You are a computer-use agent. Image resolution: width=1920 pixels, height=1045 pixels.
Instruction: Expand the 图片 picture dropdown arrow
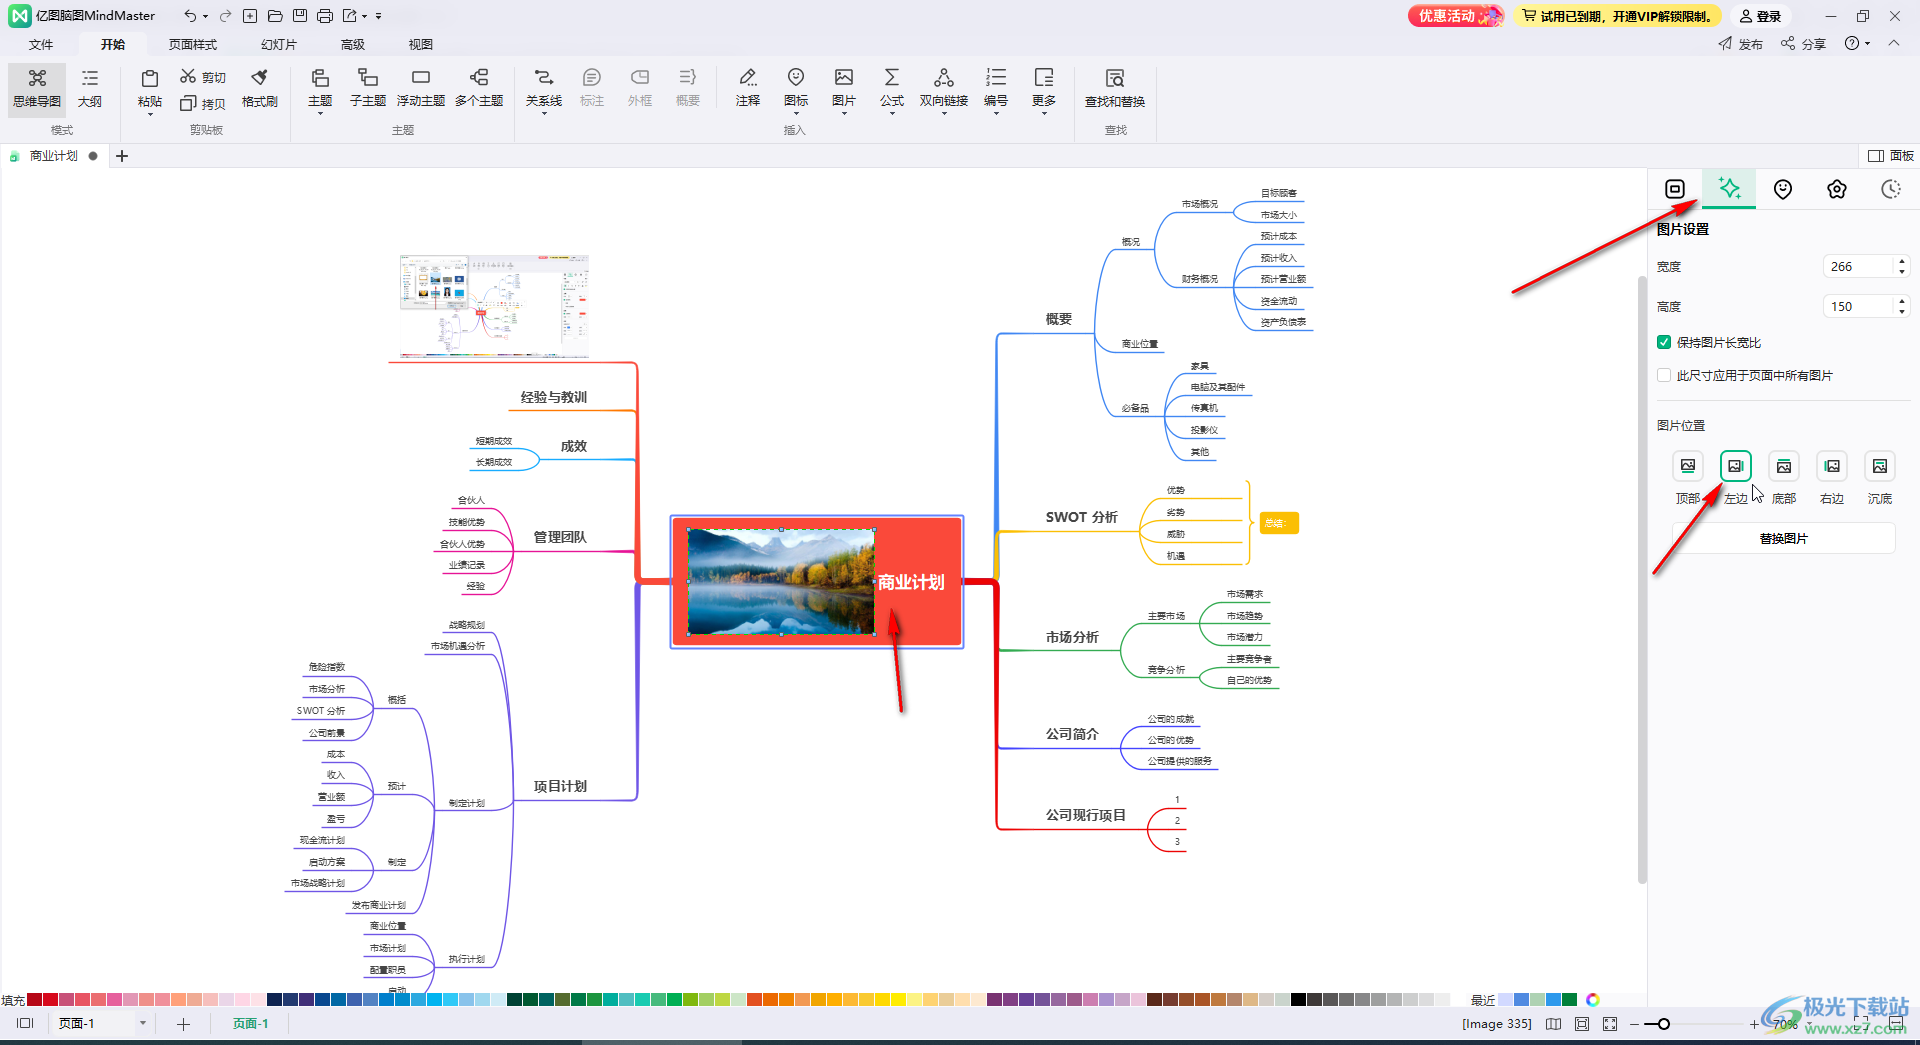pyautogui.click(x=844, y=114)
